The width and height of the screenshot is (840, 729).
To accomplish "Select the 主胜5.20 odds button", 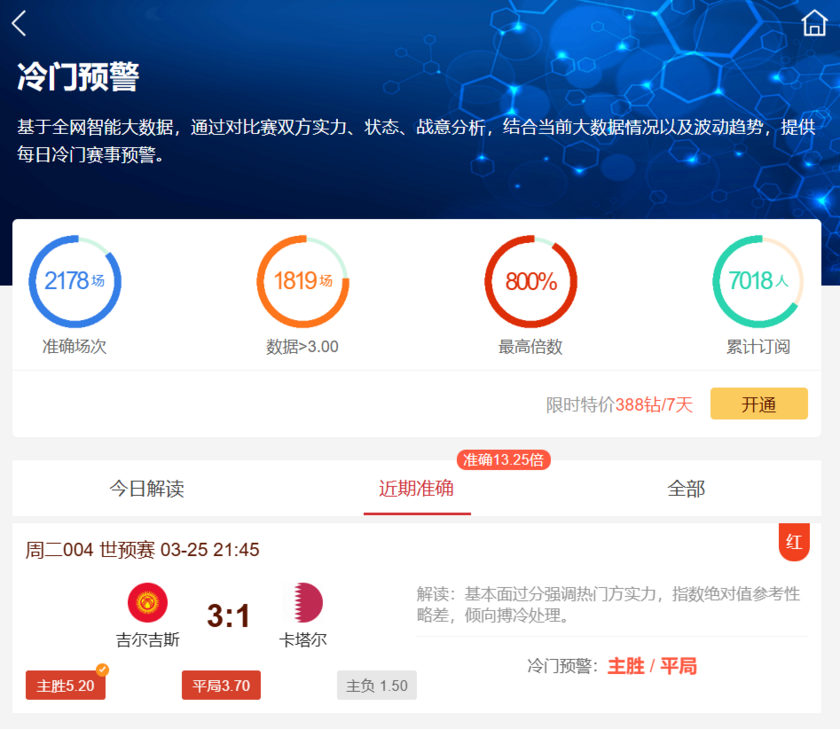I will 66,686.
